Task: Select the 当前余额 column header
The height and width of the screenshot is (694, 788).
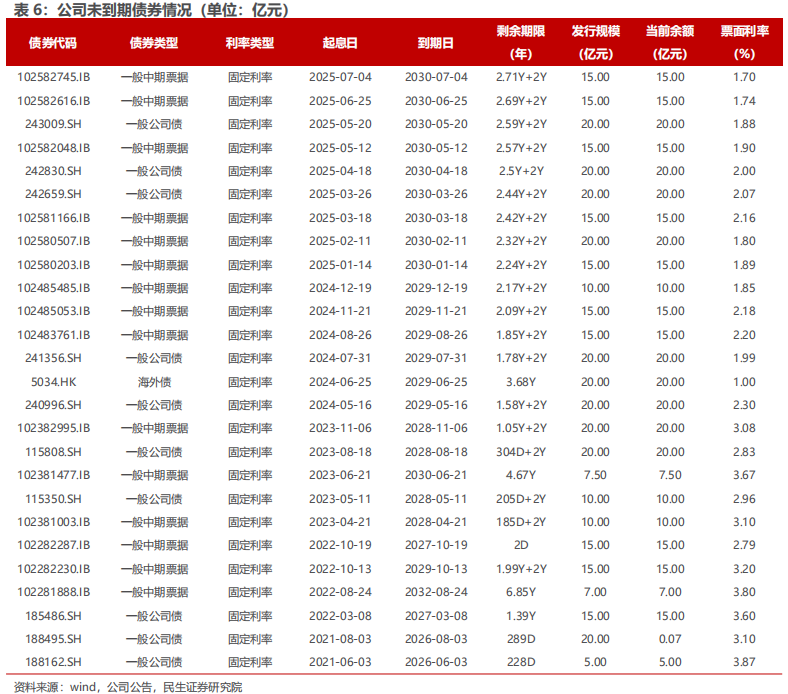Action: pyautogui.click(x=669, y=43)
